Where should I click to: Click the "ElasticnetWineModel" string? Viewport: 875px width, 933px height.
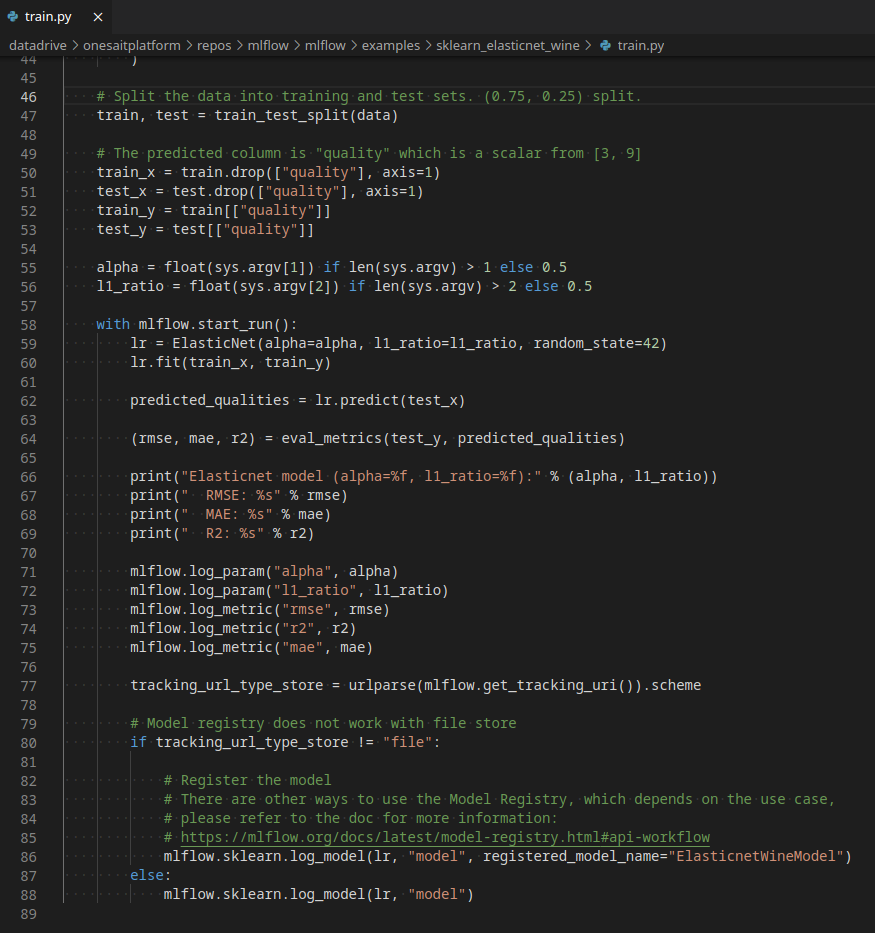(755, 857)
